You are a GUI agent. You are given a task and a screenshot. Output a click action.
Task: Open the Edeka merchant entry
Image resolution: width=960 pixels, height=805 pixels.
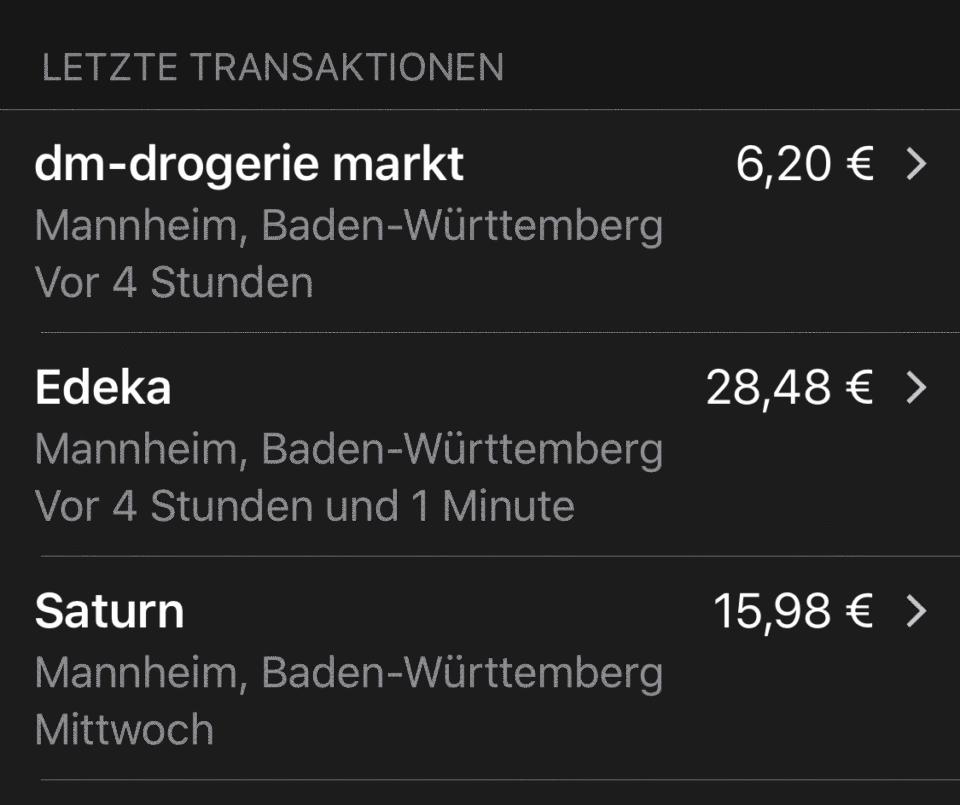pyautogui.click(x=103, y=388)
